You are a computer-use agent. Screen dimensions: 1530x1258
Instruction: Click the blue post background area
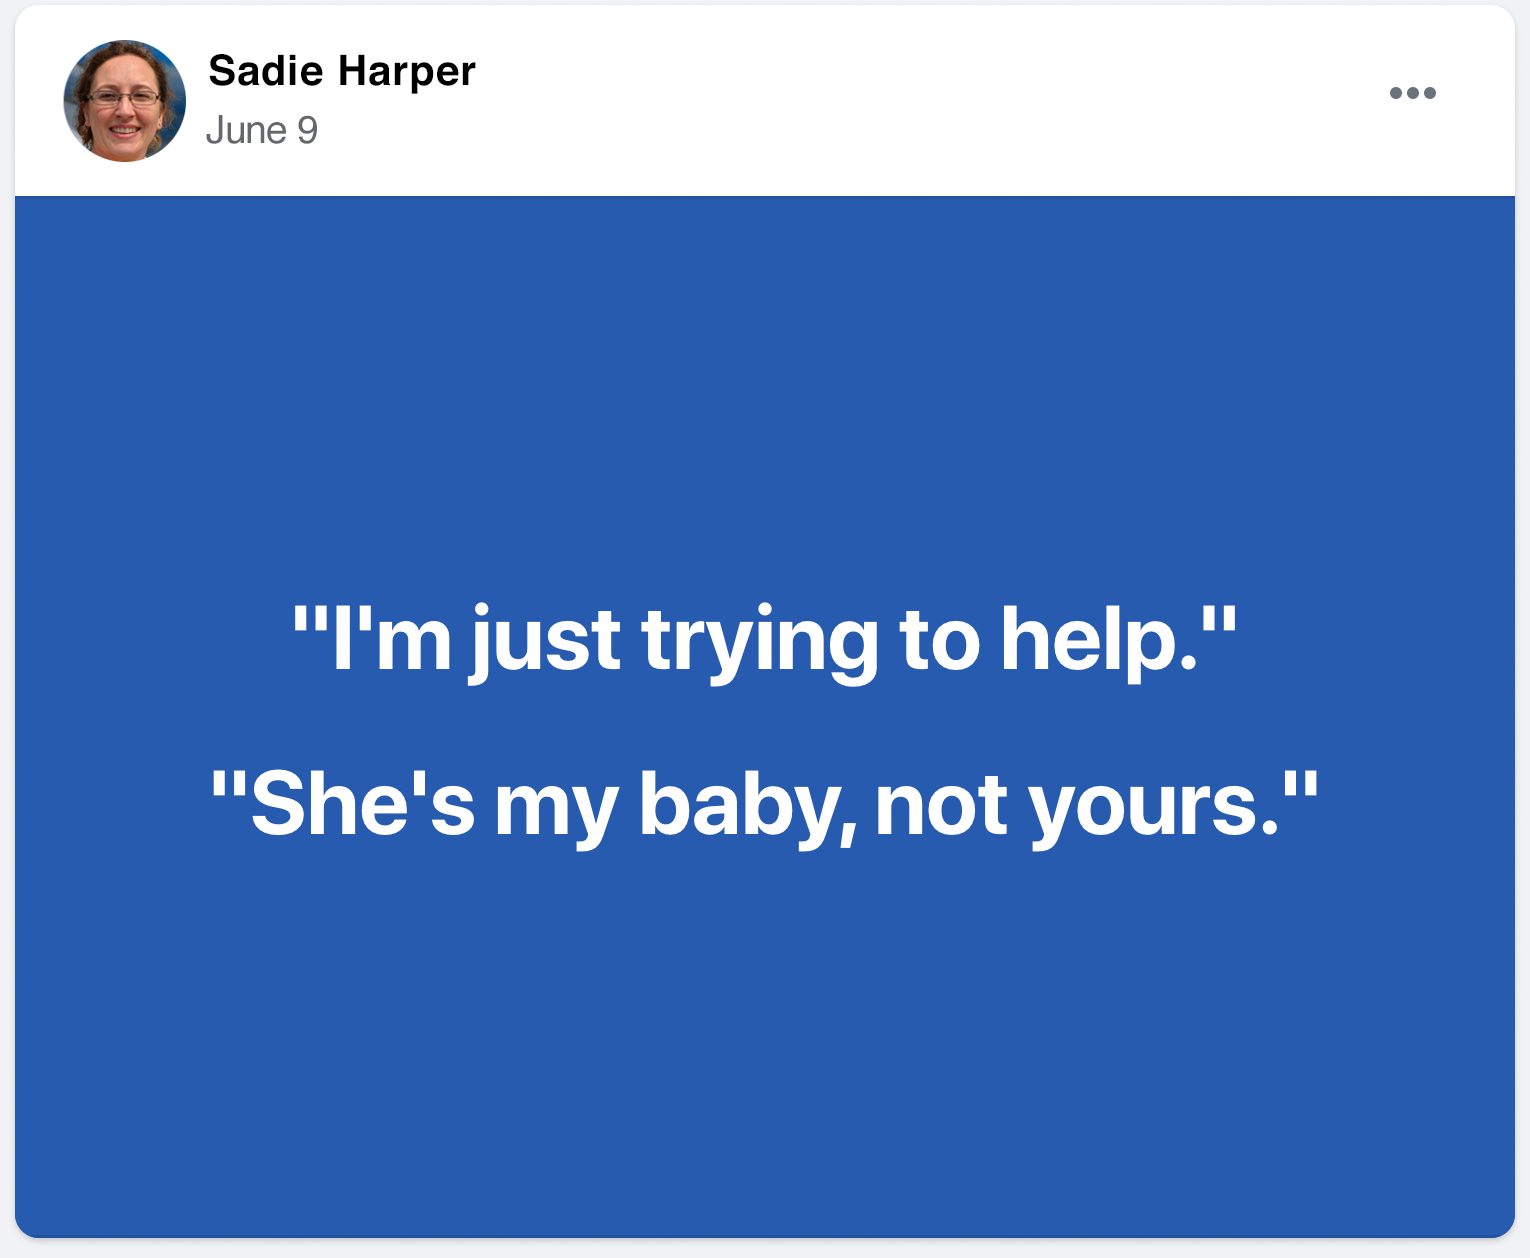pos(764,400)
